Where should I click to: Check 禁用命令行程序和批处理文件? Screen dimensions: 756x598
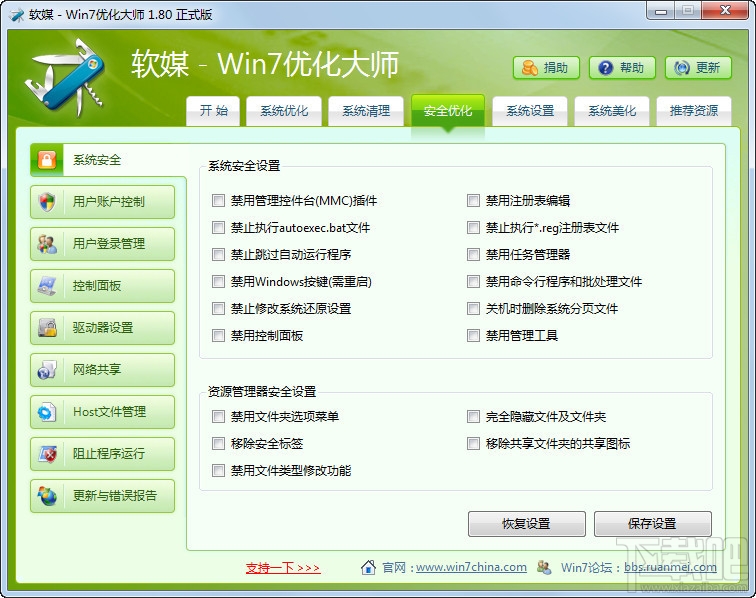tap(473, 281)
